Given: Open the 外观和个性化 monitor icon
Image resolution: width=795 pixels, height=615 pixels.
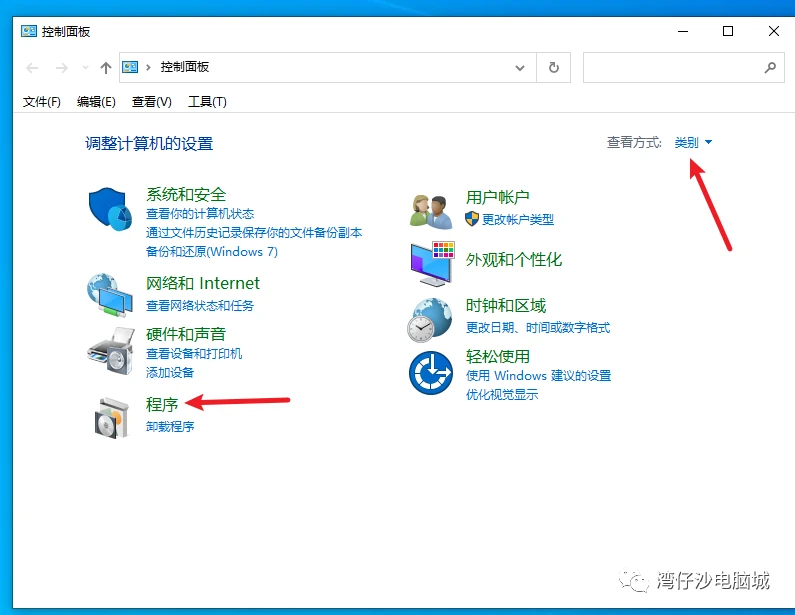Looking at the screenshot, I should (x=432, y=264).
